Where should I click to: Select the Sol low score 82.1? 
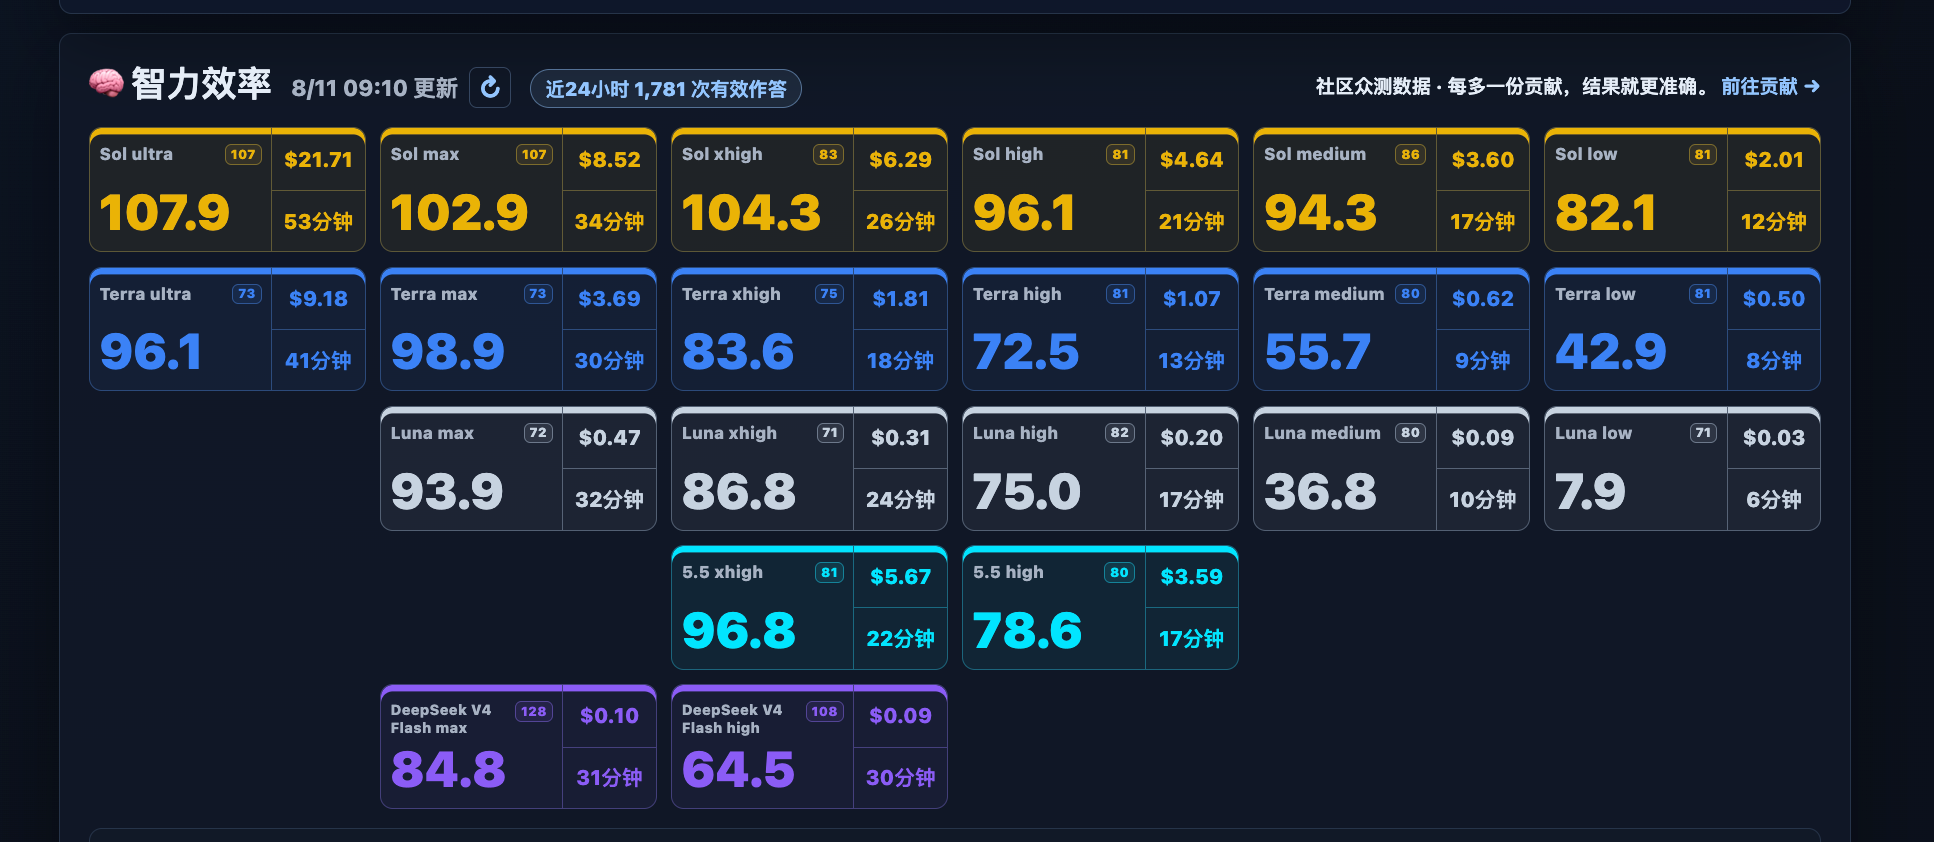tap(1605, 213)
